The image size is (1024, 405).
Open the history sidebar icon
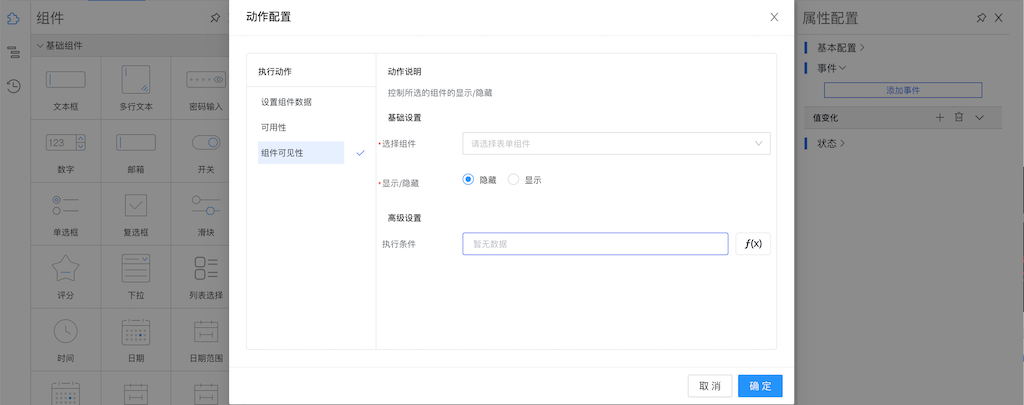(13, 86)
